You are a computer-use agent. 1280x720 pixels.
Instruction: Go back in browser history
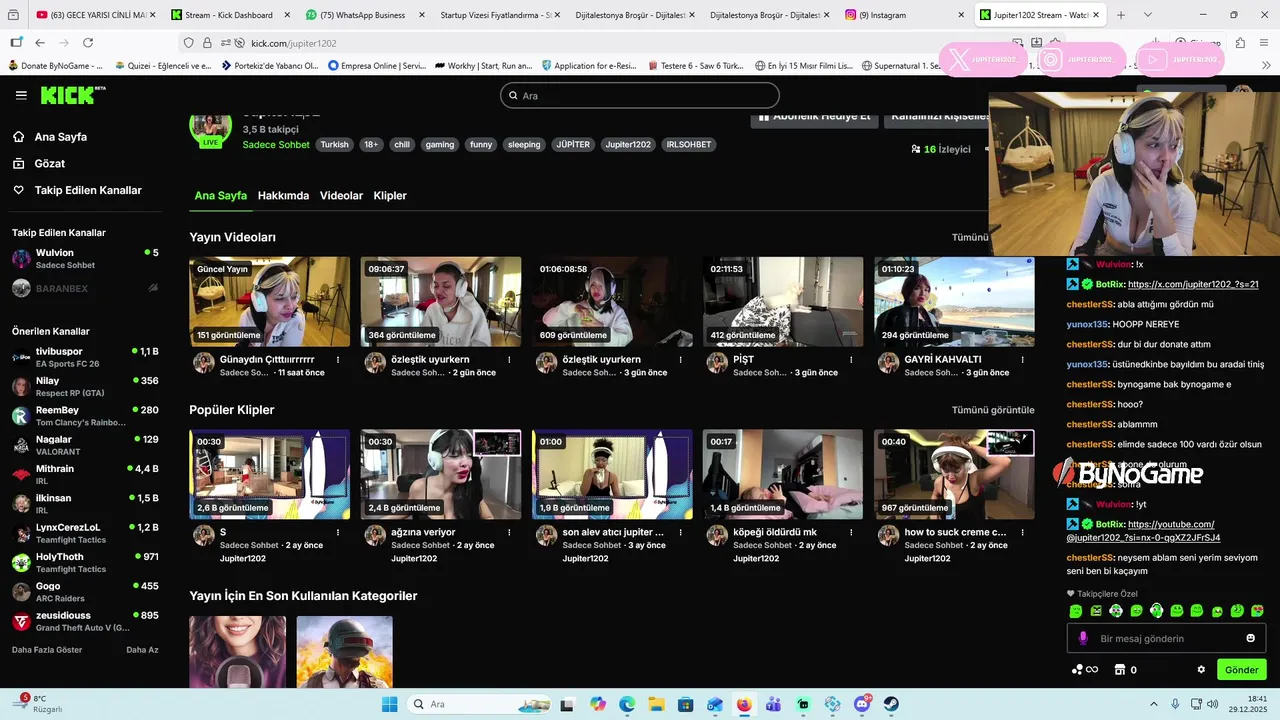(x=40, y=43)
